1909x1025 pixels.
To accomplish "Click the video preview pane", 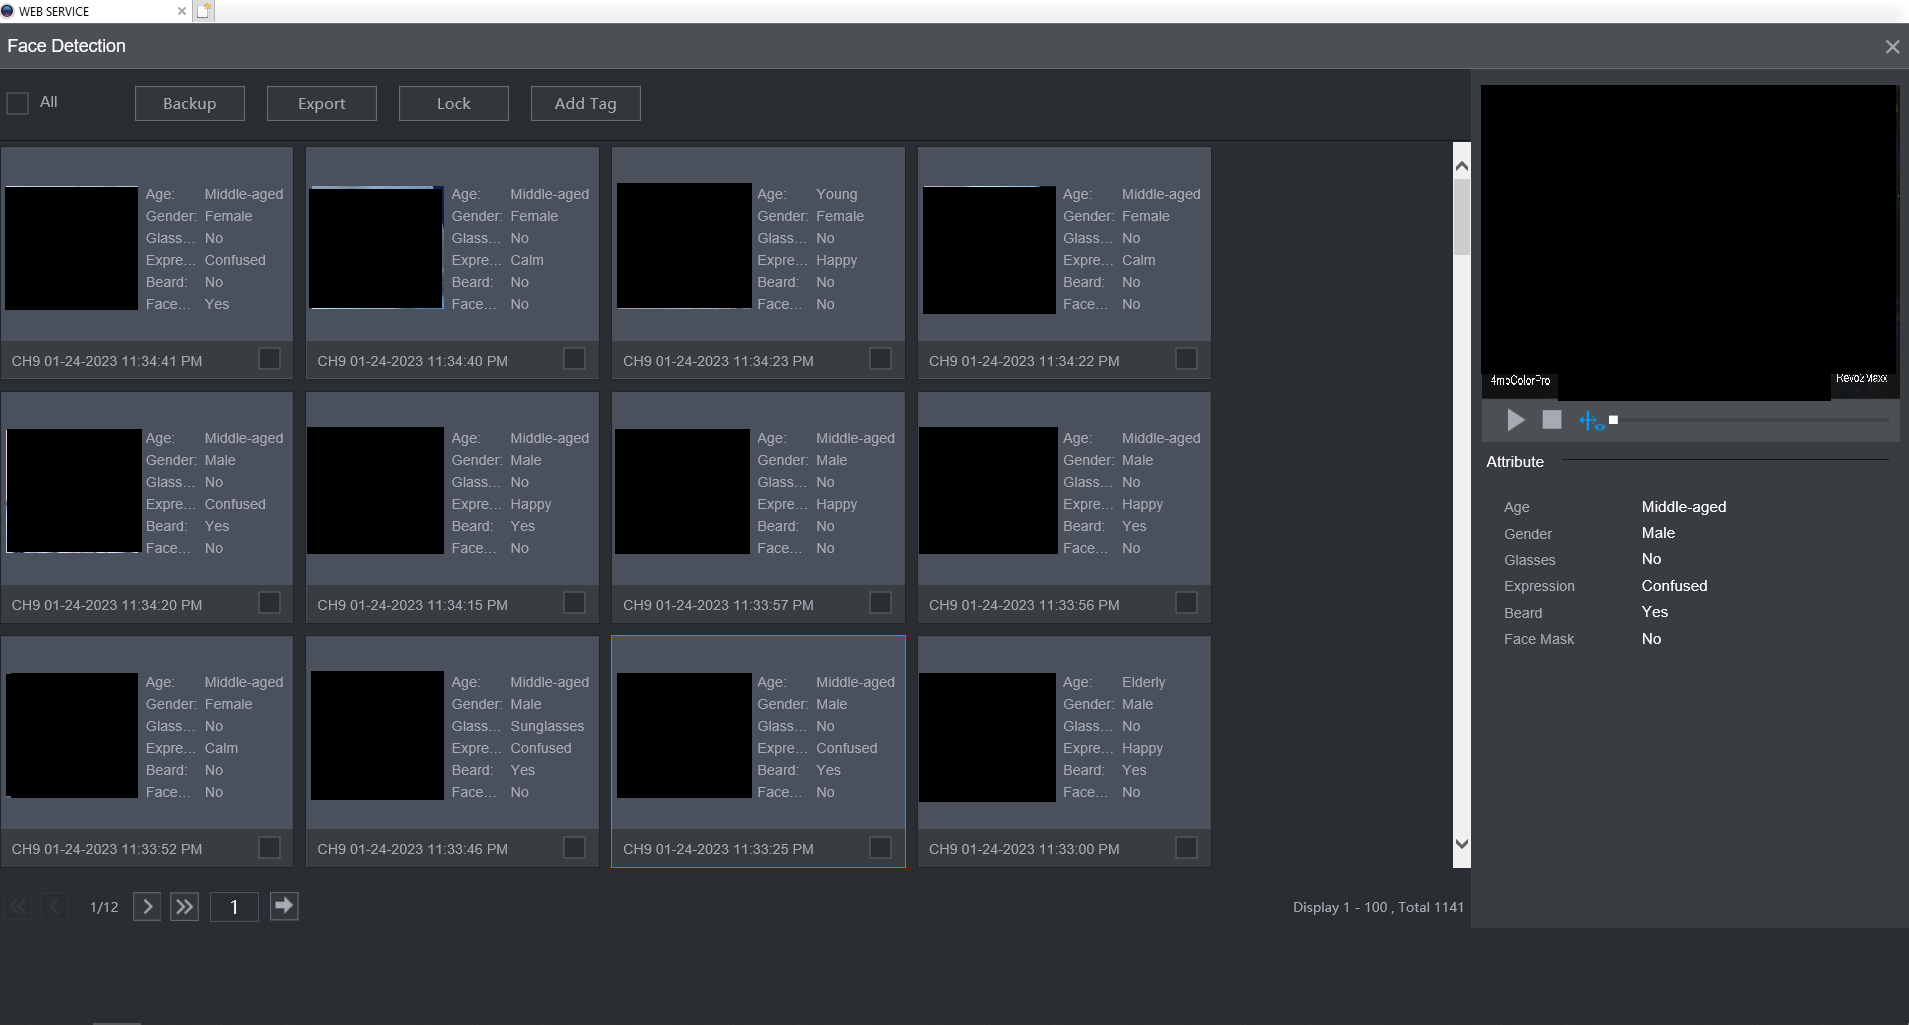I will 1689,243.
